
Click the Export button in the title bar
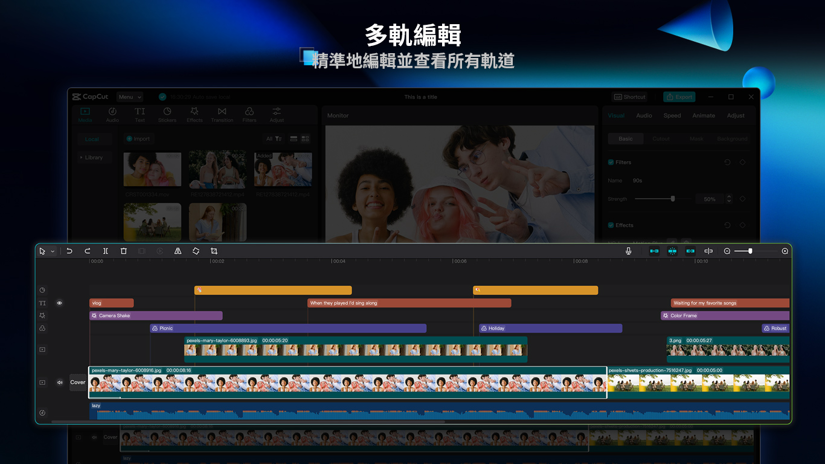(679, 97)
